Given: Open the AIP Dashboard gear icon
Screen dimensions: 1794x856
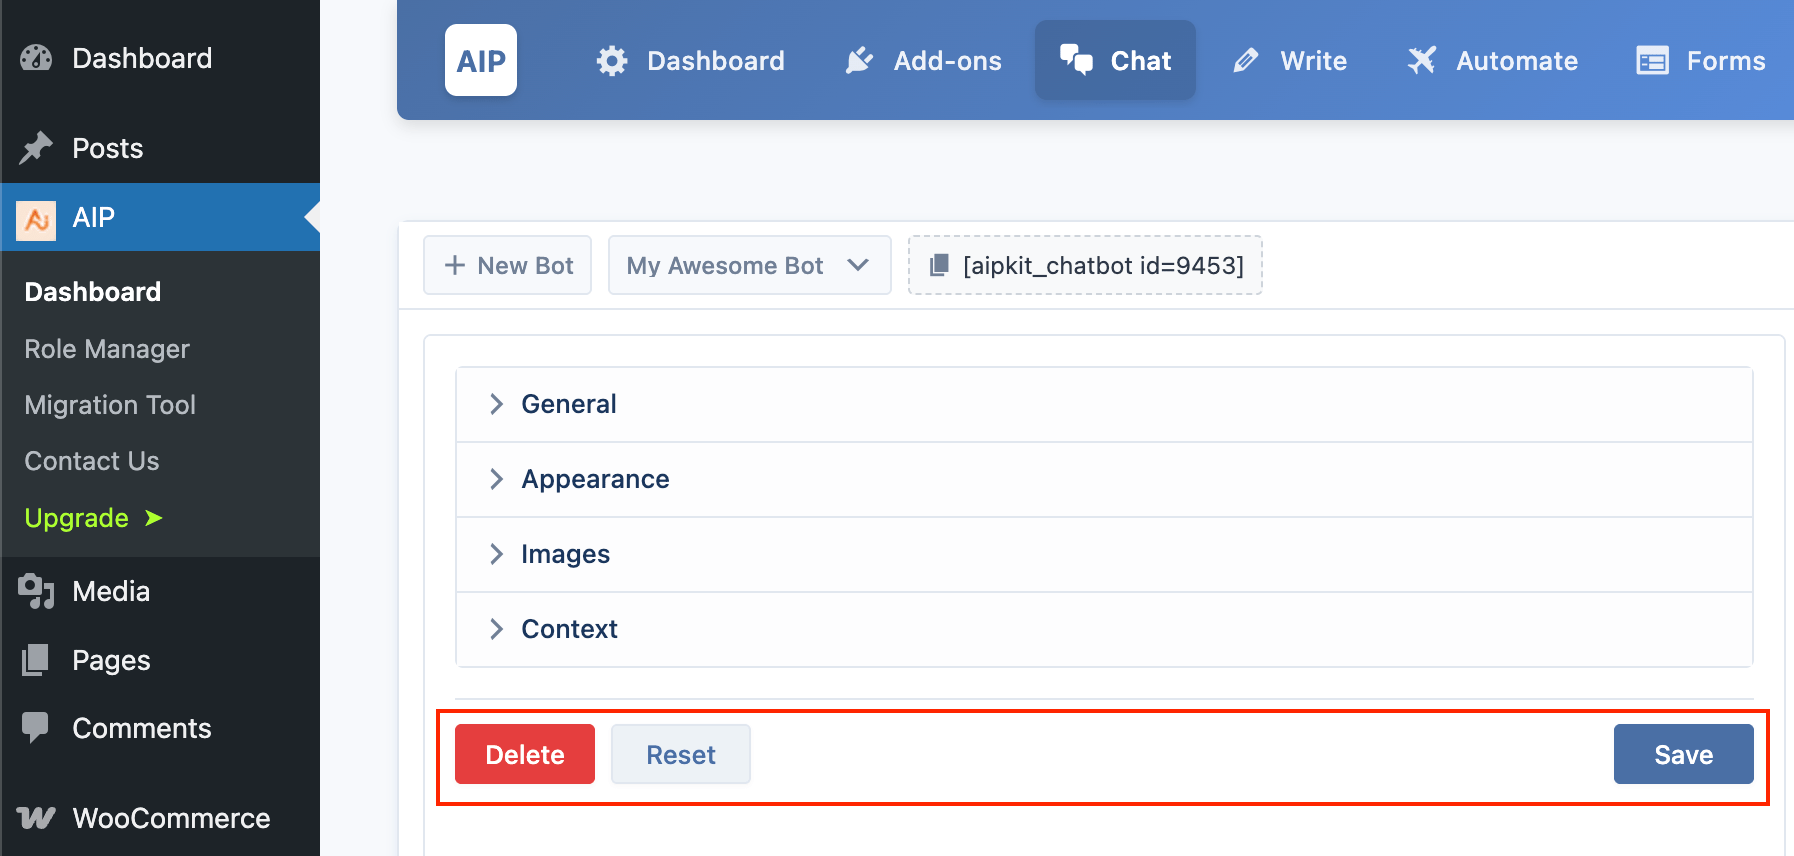Looking at the screenshot, I should coord(612,61).
